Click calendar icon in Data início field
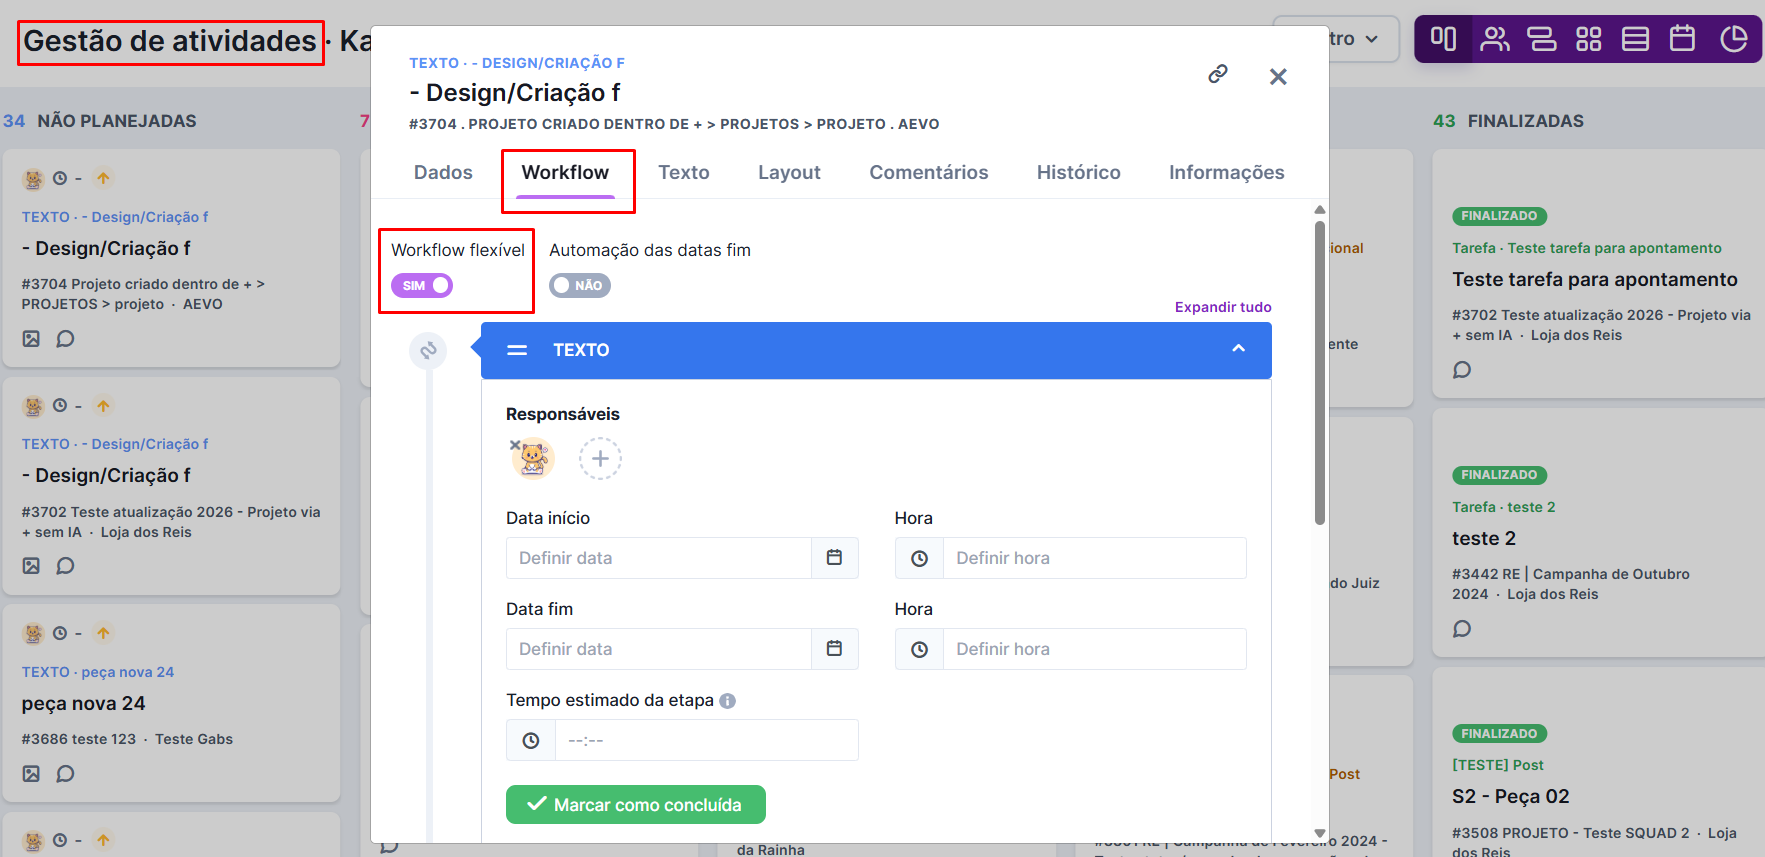1765x857 pixels. 834,558
